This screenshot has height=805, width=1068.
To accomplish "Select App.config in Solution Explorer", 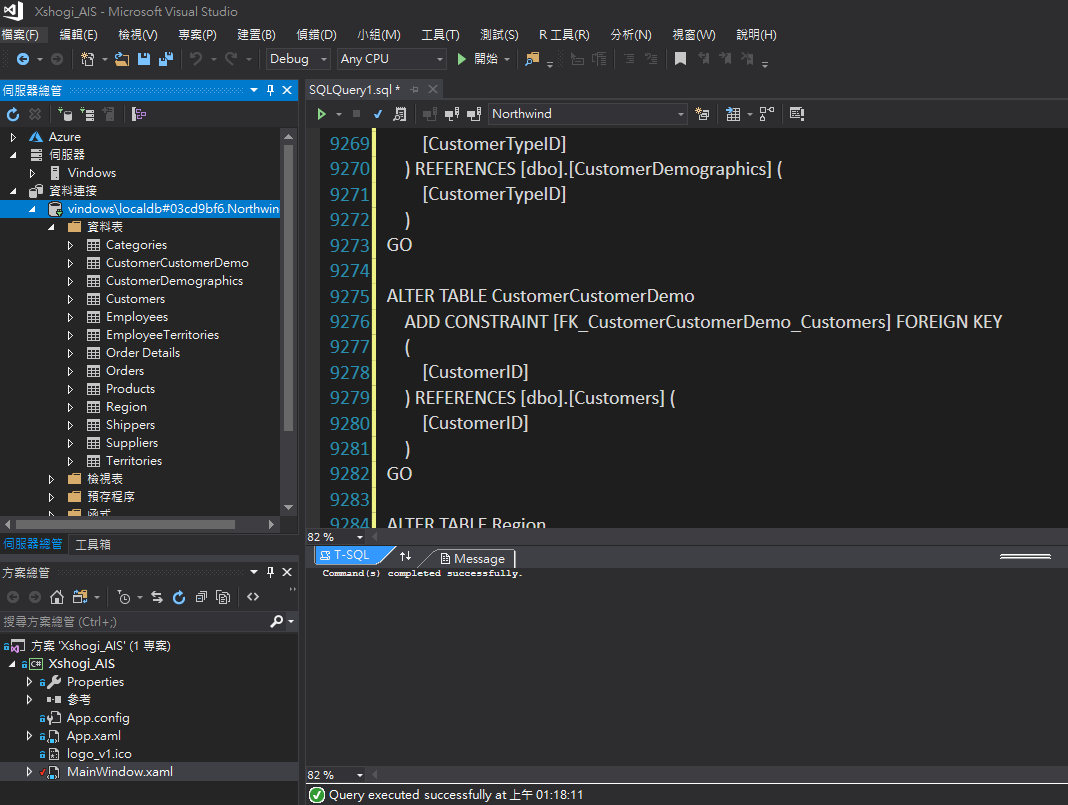I will point(98,718).
